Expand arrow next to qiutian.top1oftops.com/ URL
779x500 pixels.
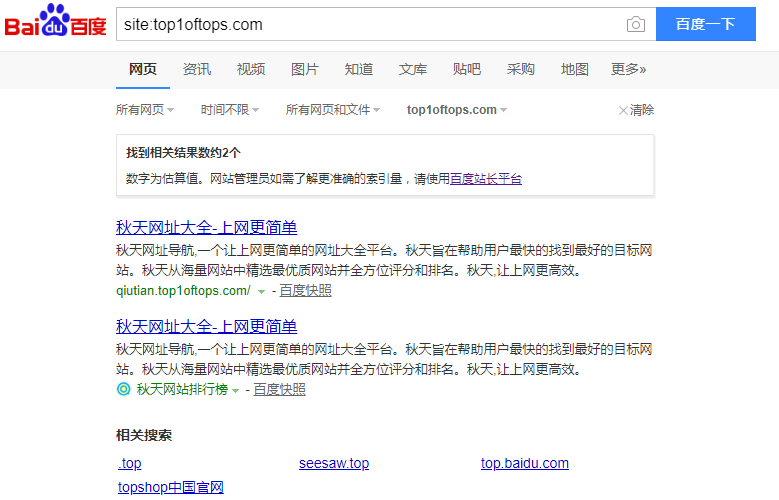click(261, 292)
